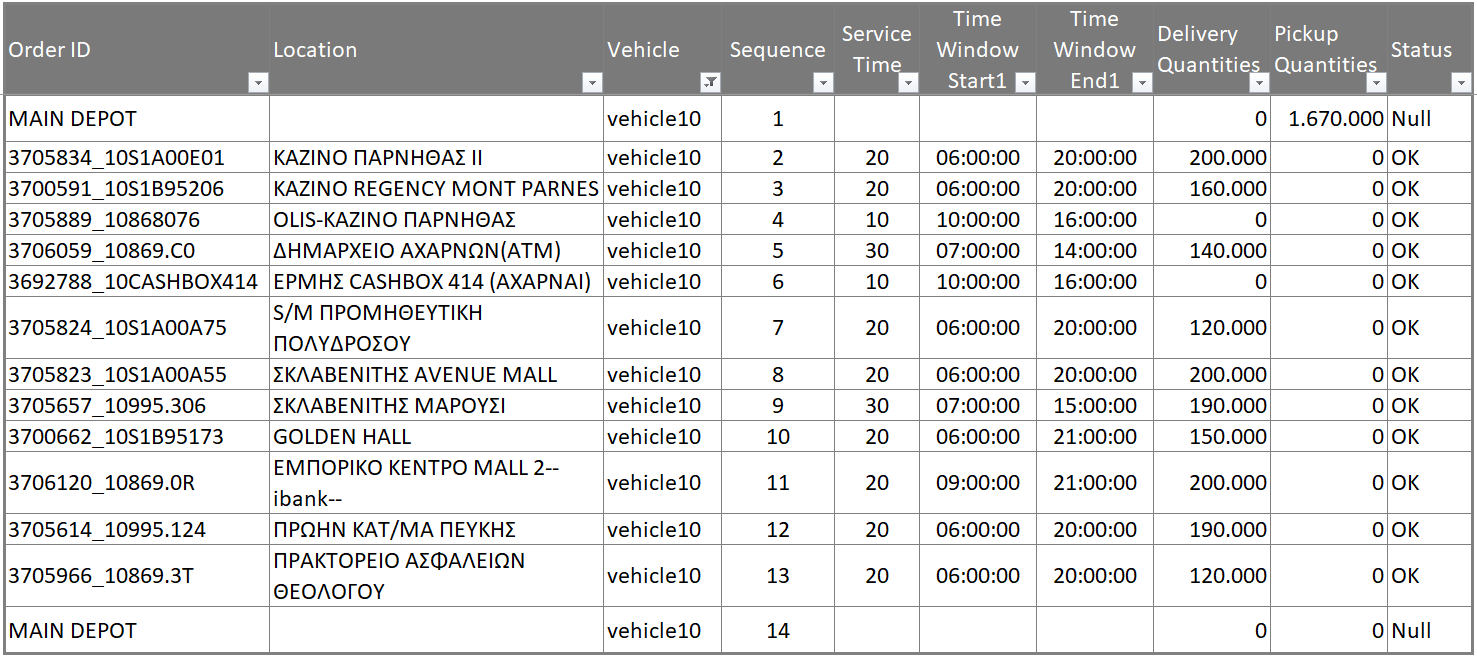
Task: Select the GOLDEN HALL location cell
Action: (x=436, y=437)
